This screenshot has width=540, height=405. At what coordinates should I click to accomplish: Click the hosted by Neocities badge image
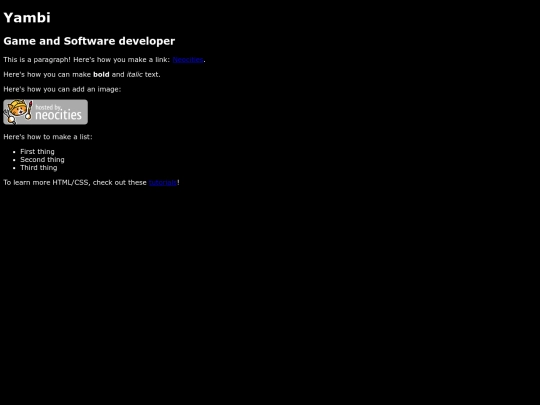coord(45,112)
